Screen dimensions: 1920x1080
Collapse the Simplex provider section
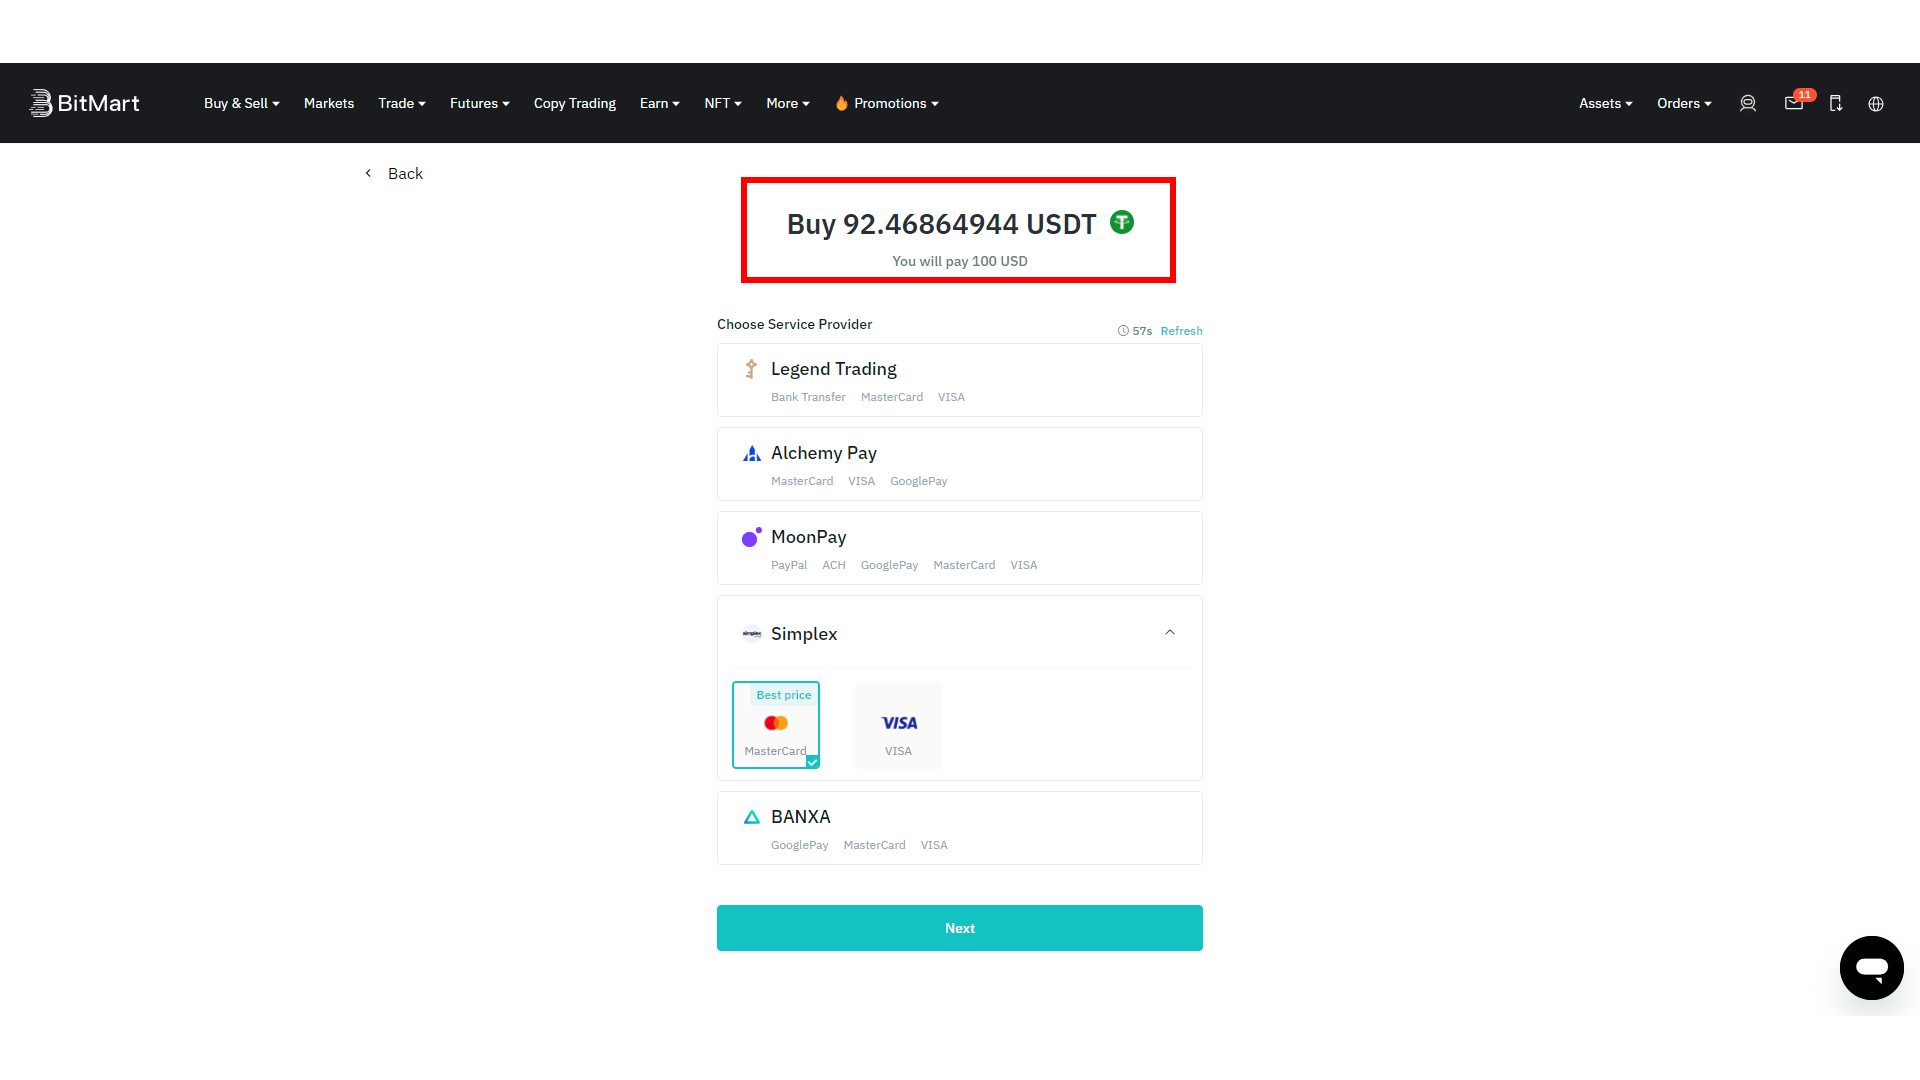pyautogui.click(x=1170, y=632)
